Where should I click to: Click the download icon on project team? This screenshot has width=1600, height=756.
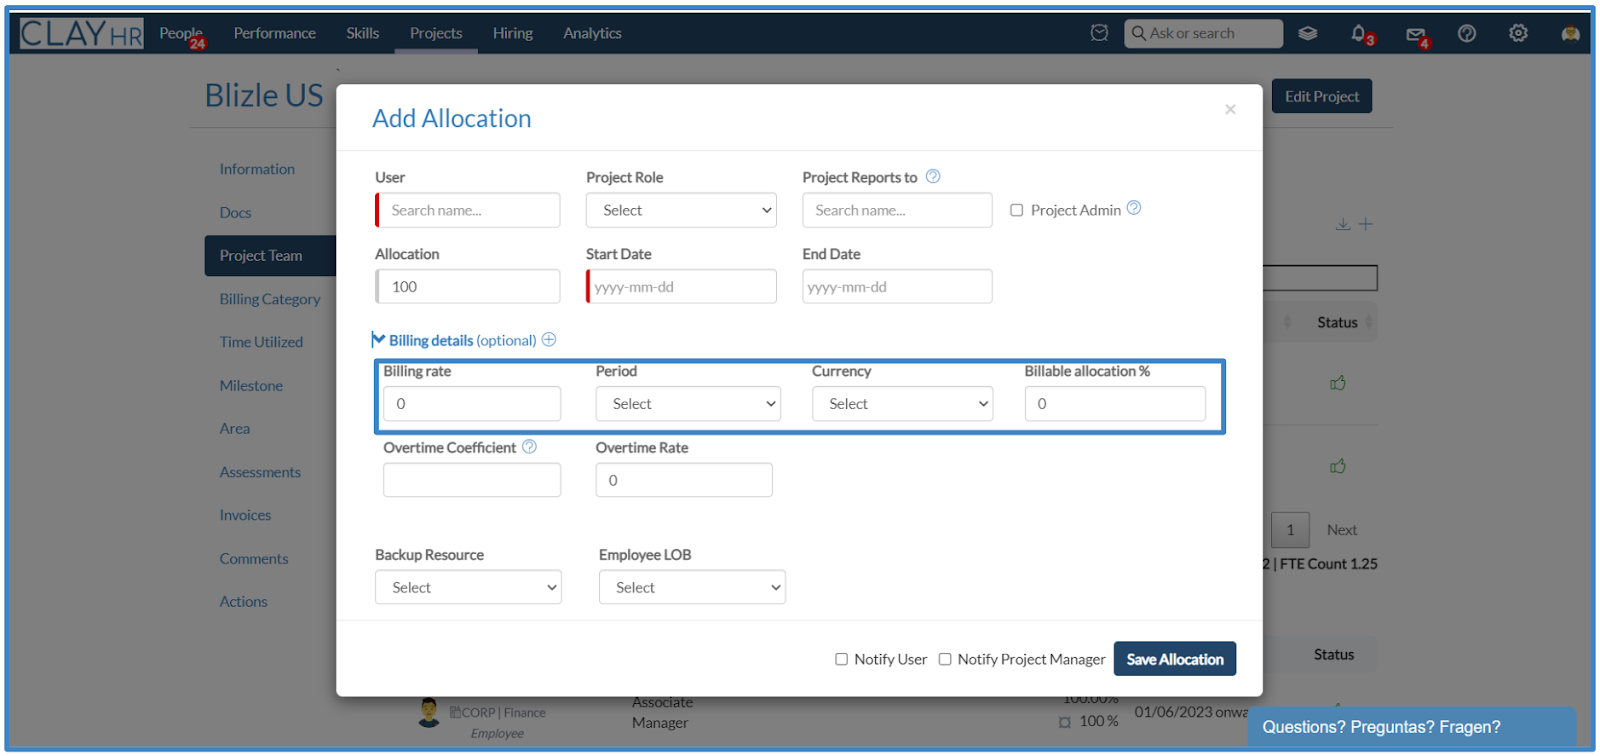[x=1343, y=224]
